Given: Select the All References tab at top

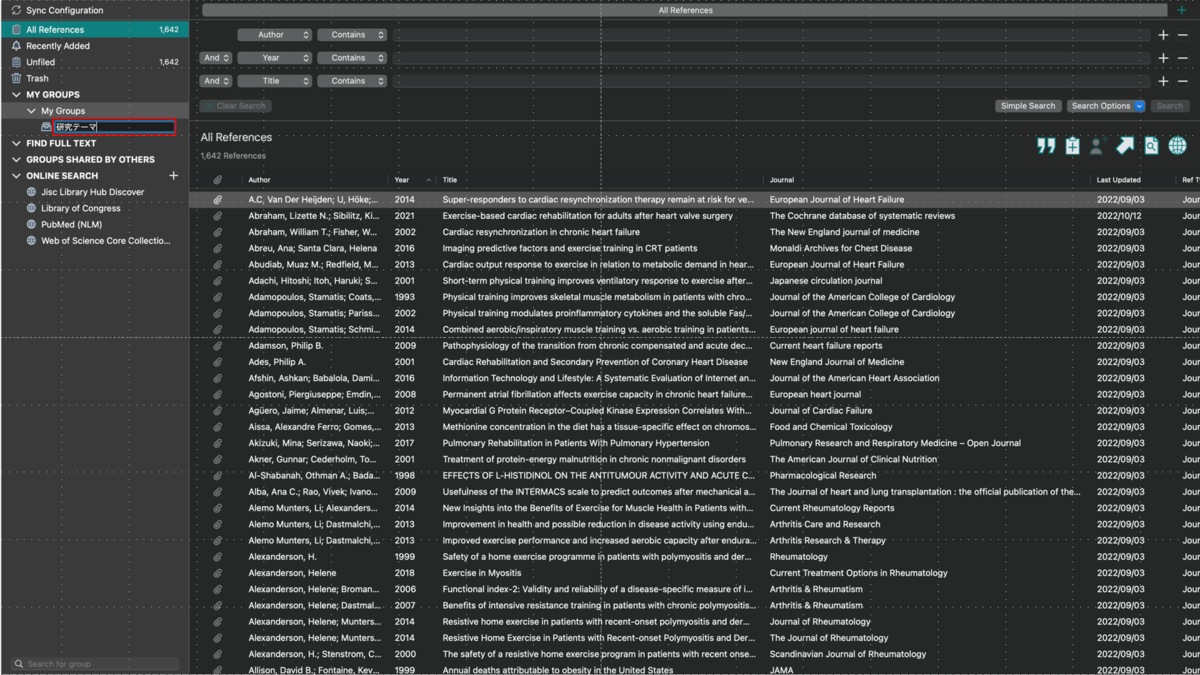Looking at the screenshot, I should 685,10.
